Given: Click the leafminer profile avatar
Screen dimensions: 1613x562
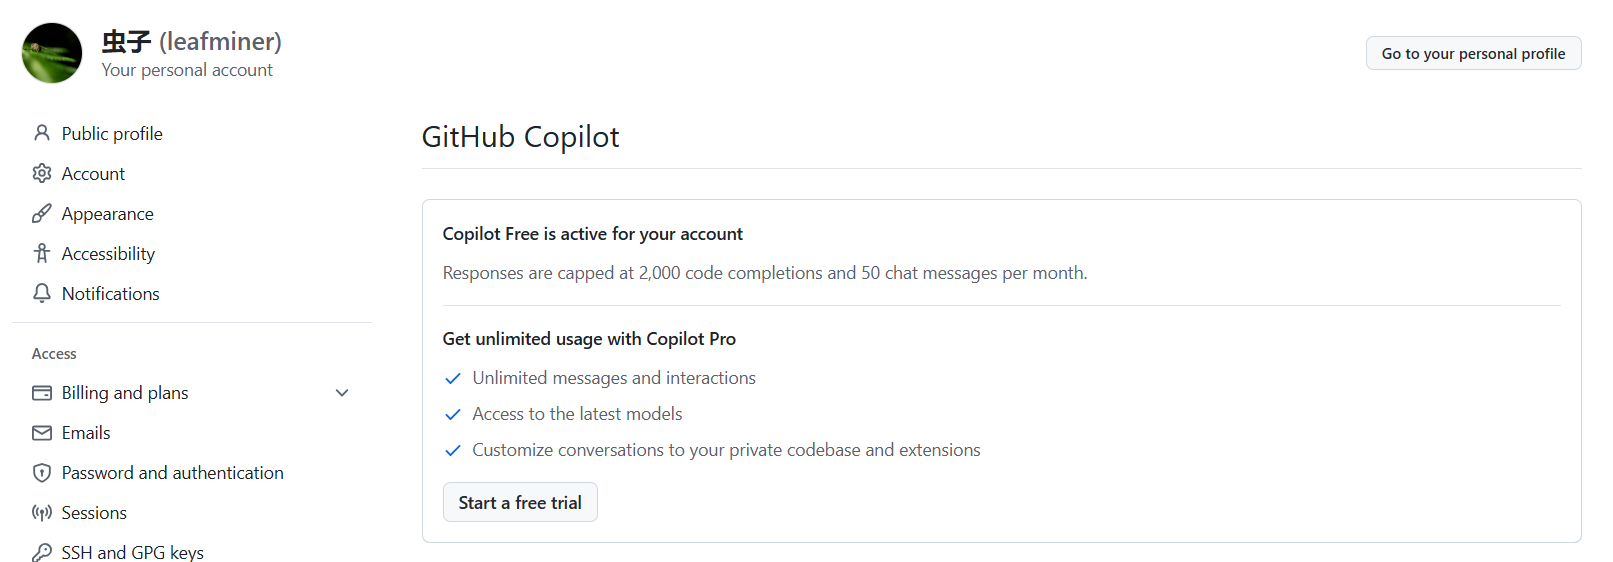Looking at the screenshot, I should 52,53.
